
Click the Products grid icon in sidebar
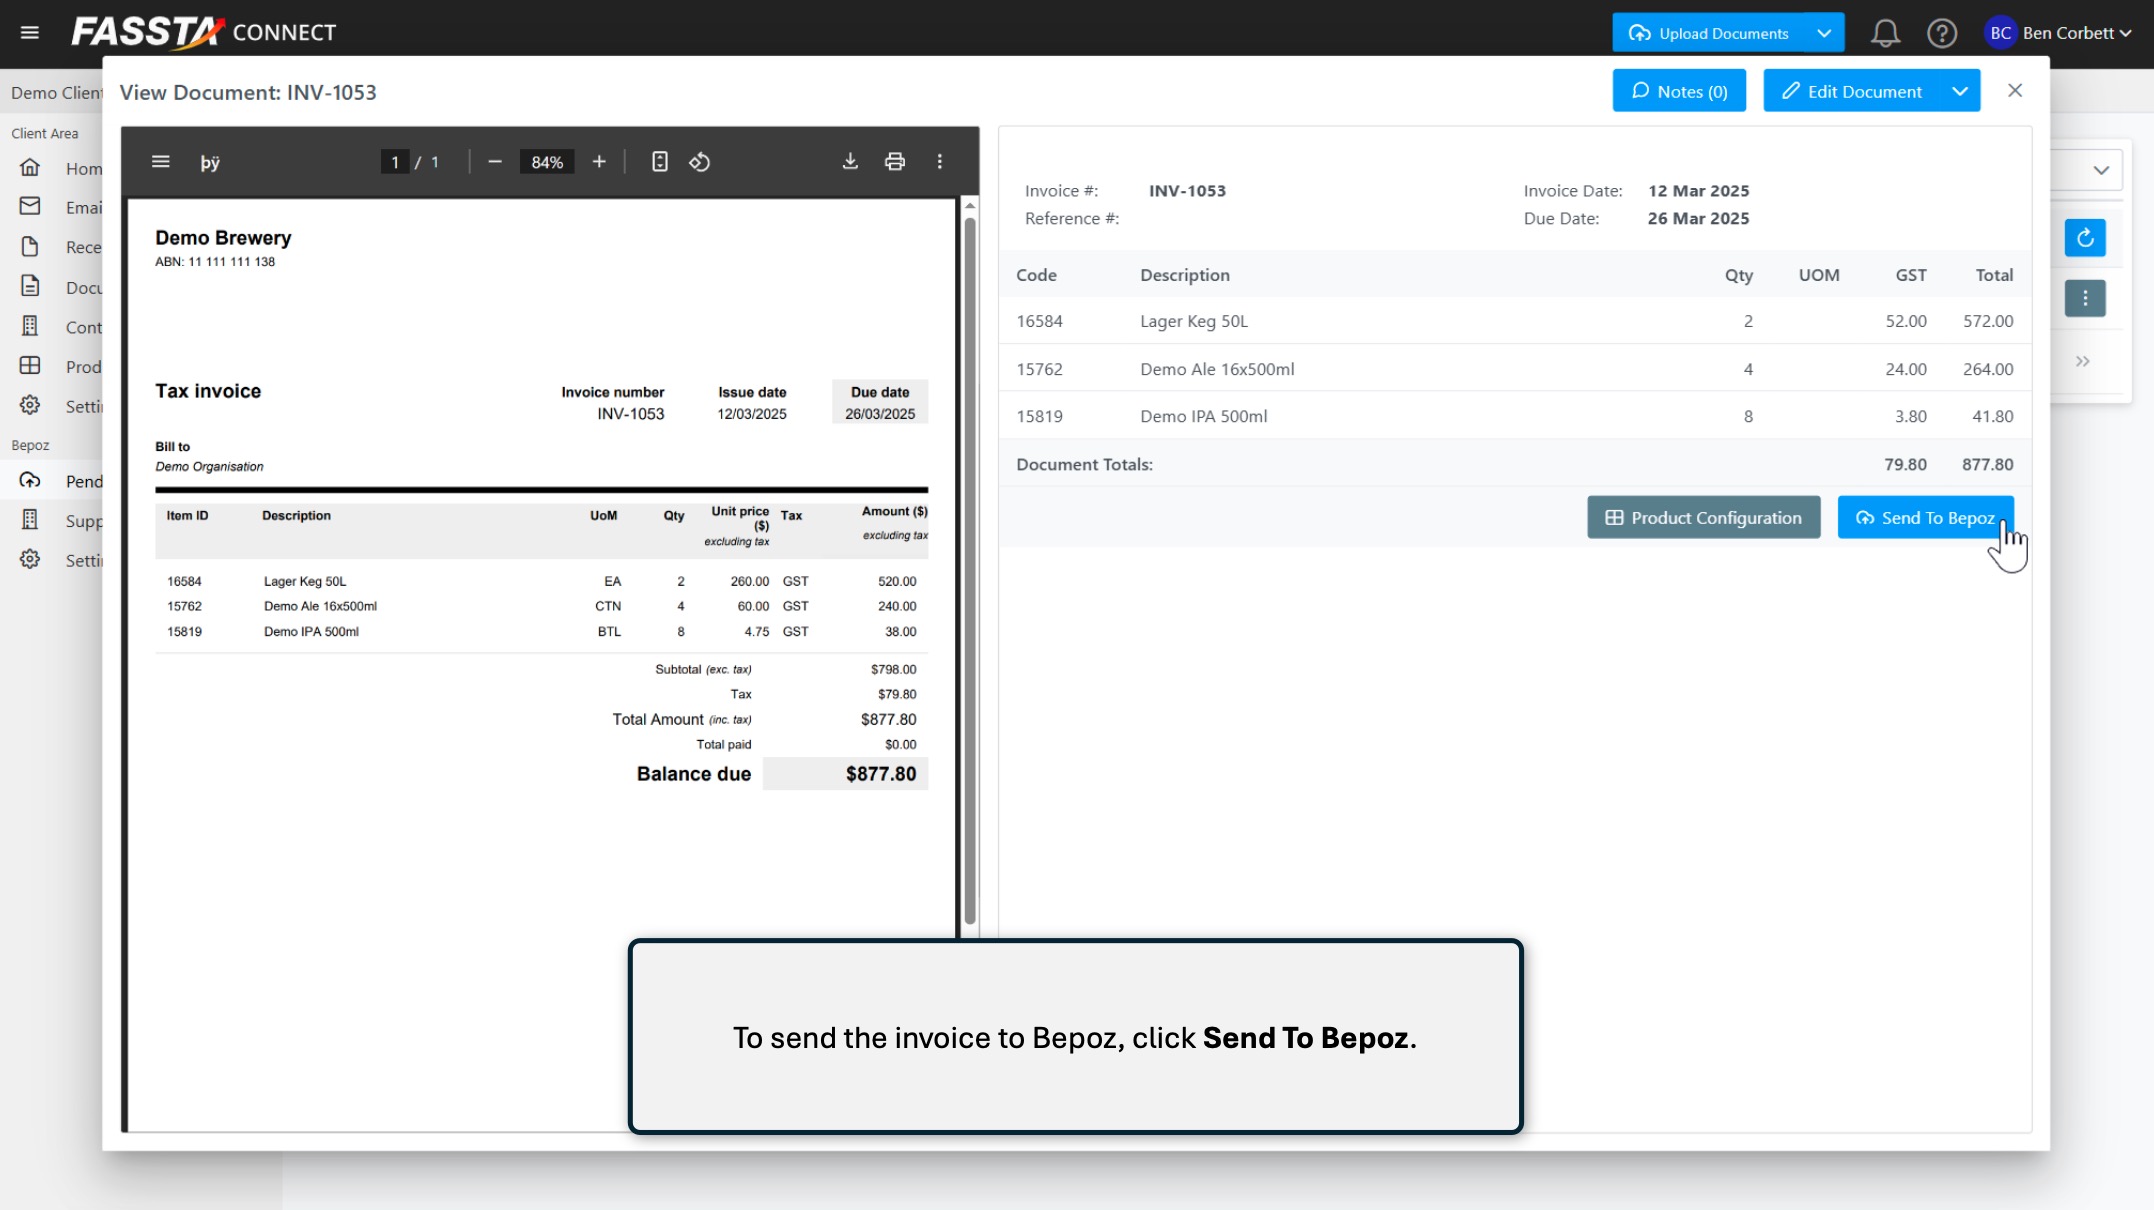[x=30, y=366]
